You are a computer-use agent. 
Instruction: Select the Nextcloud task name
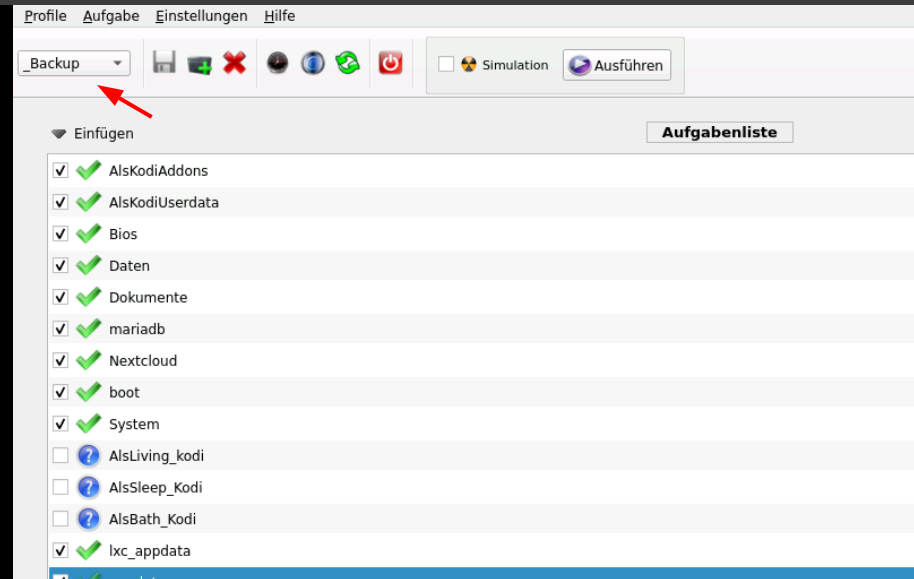[143, 361]
